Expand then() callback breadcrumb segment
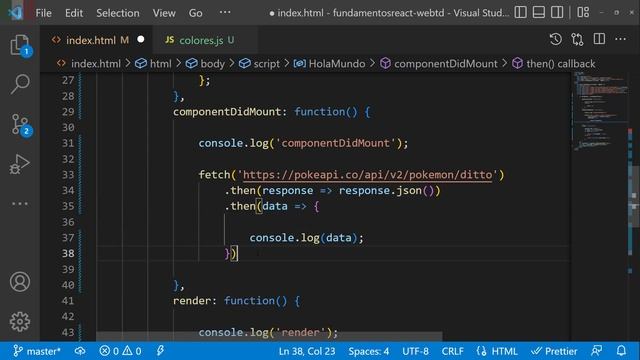 pos(554,64)
